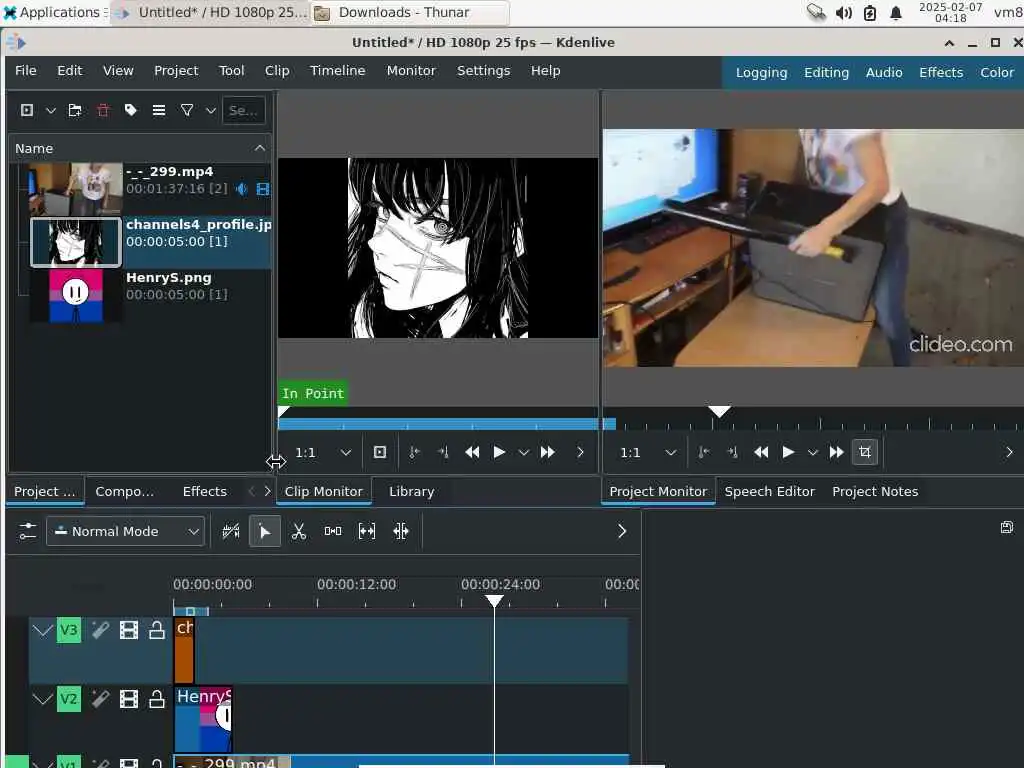The image size is (1024, 768).
Task: Select the Slip tool
Action: (367, 532)
